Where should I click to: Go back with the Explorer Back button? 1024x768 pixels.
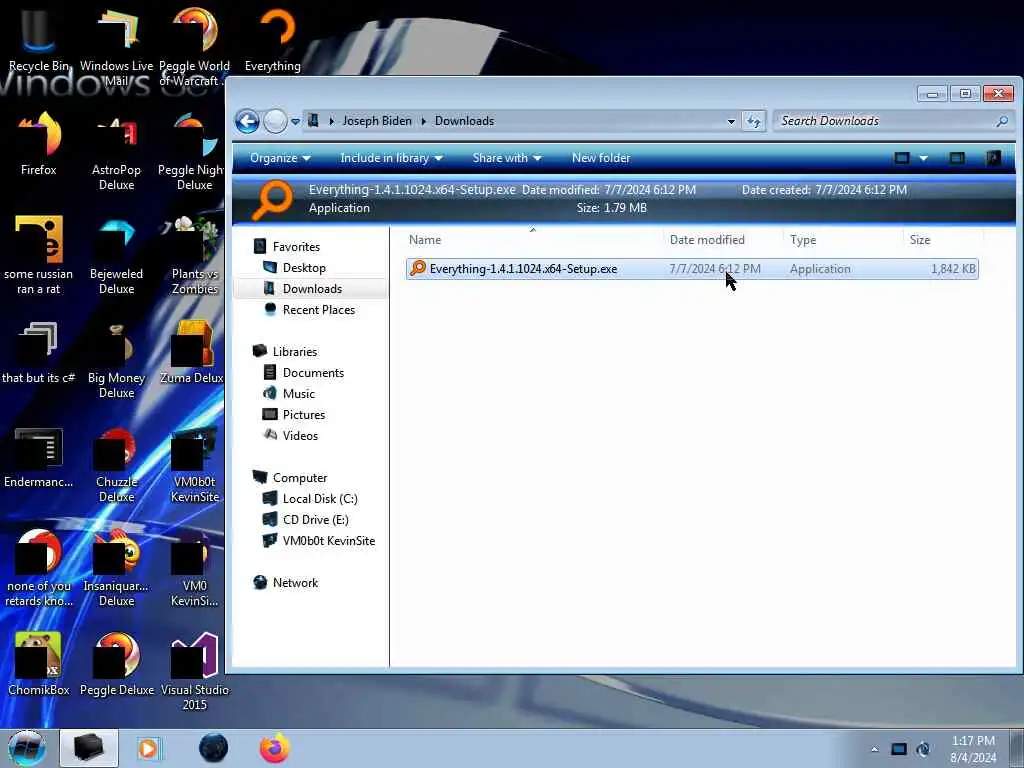click(x=248, y=121)
